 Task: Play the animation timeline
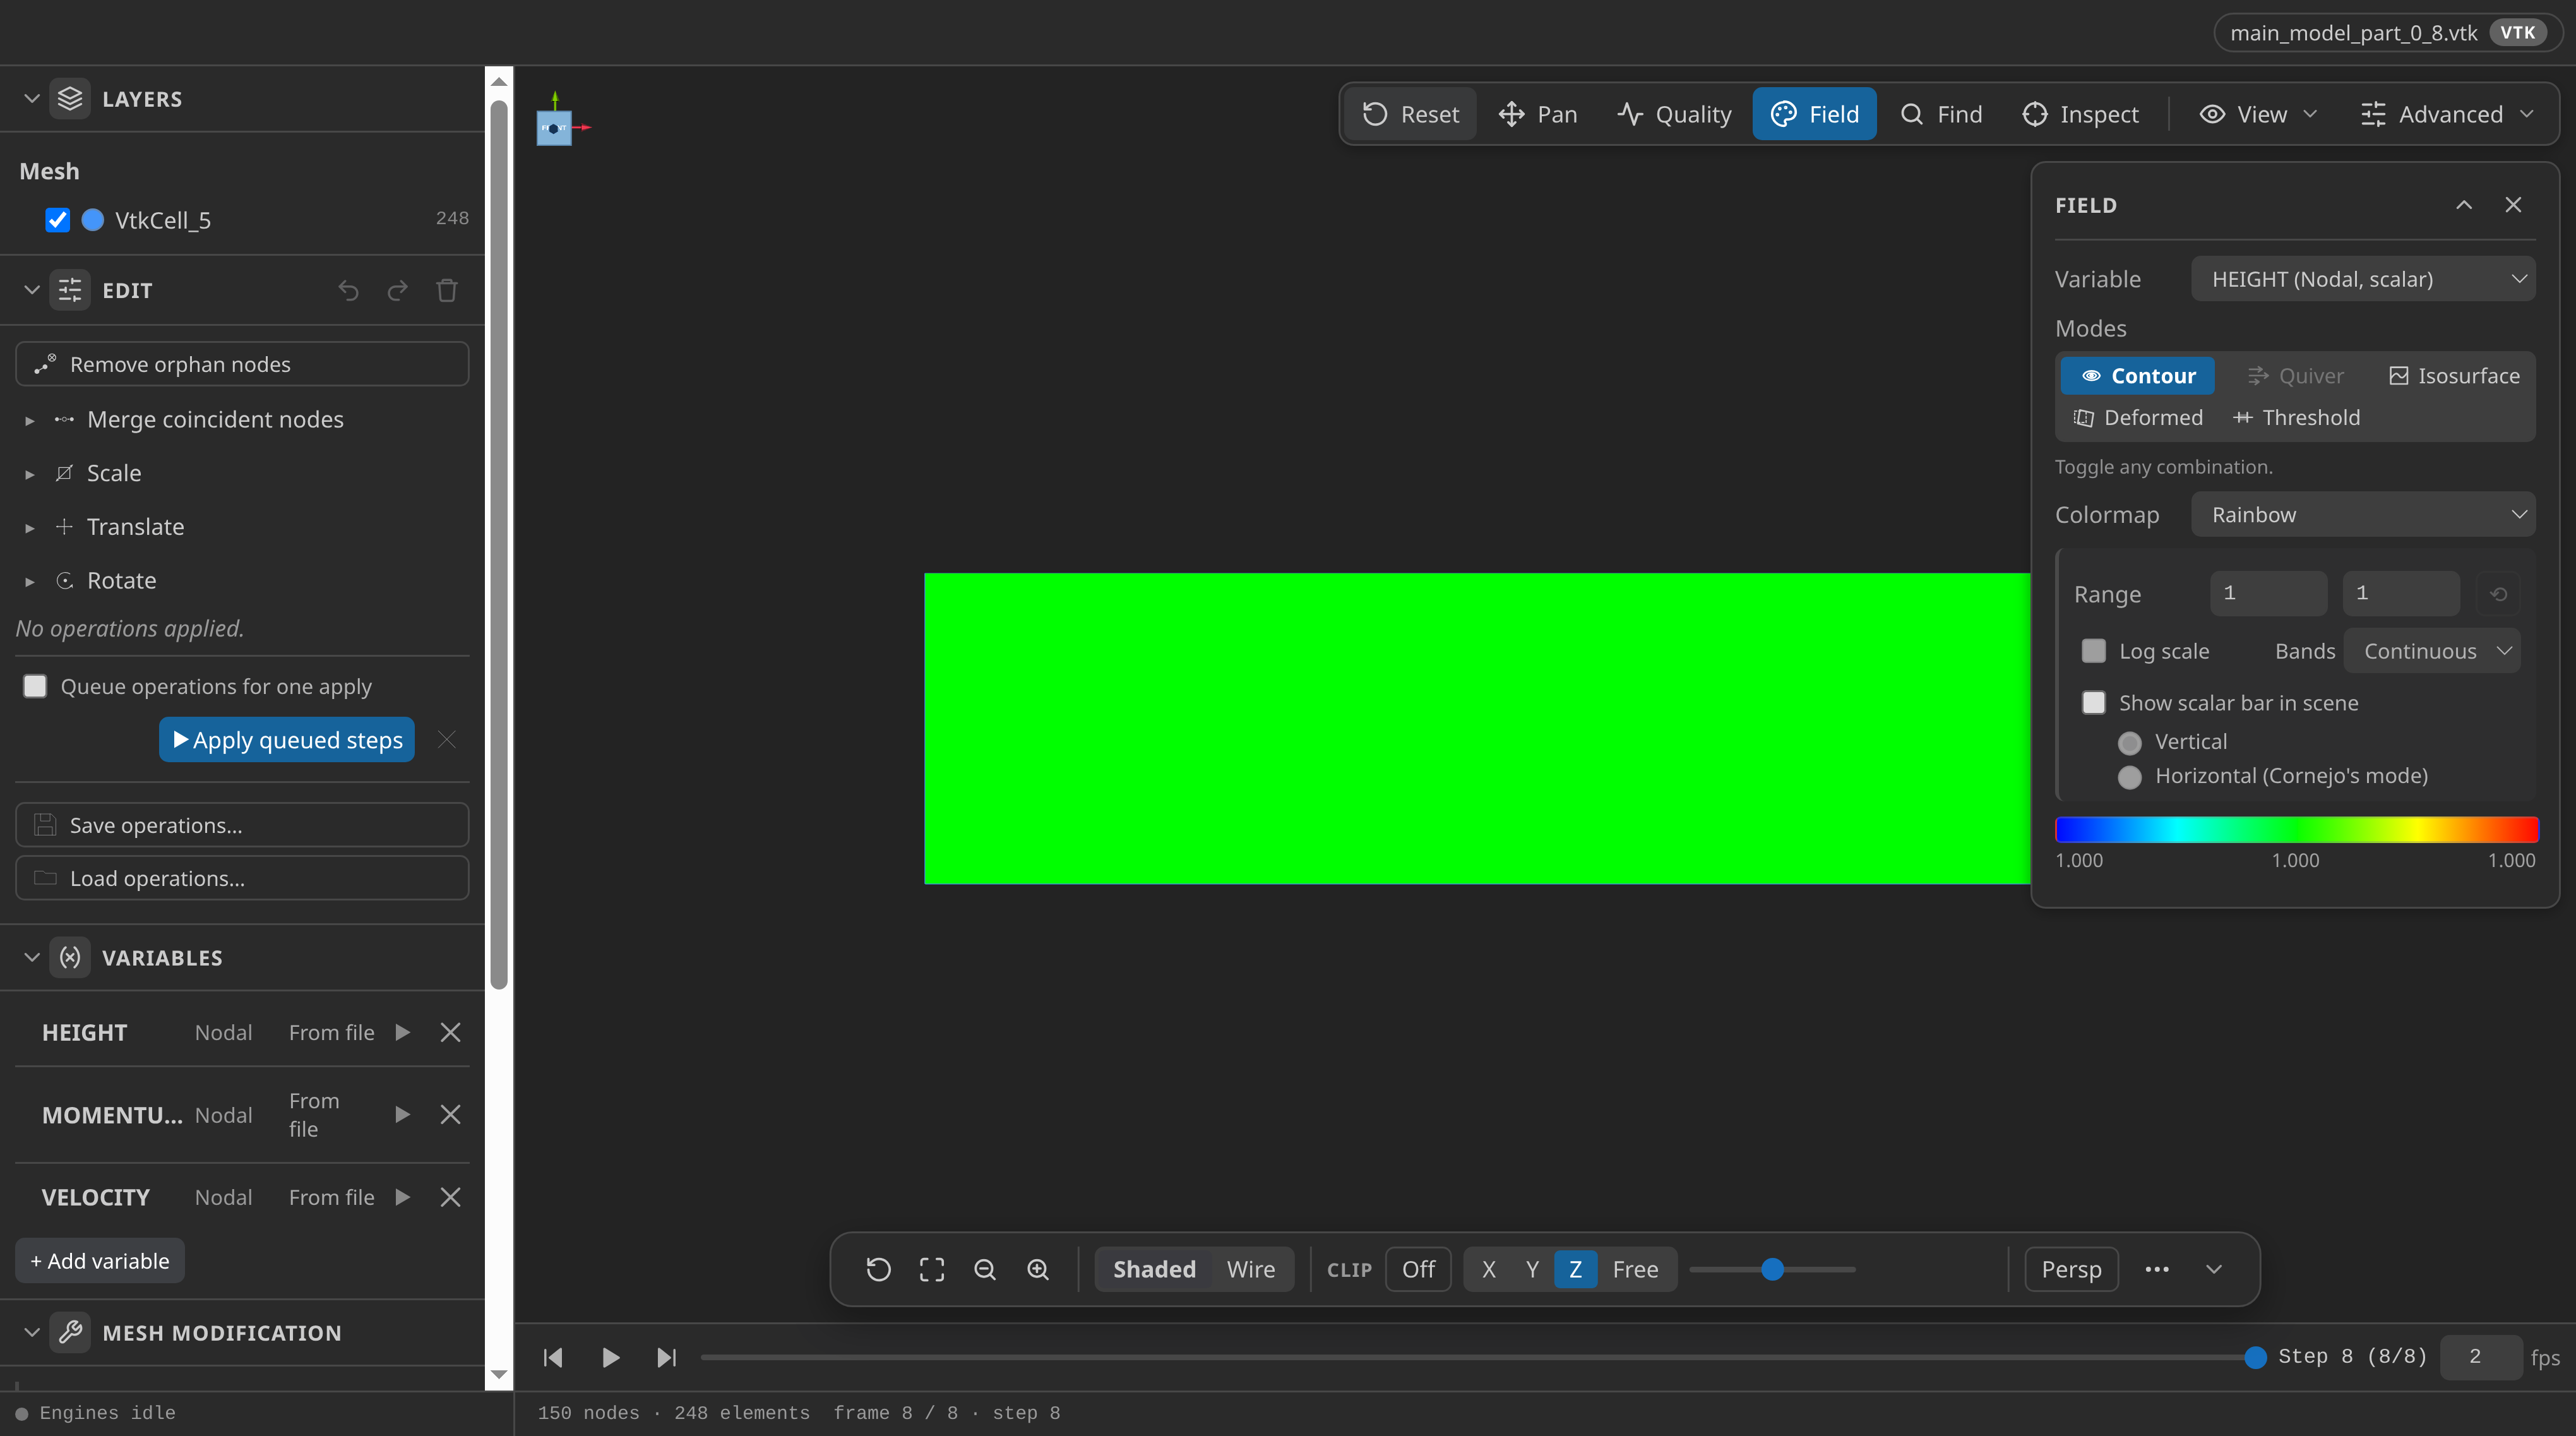610,1357
